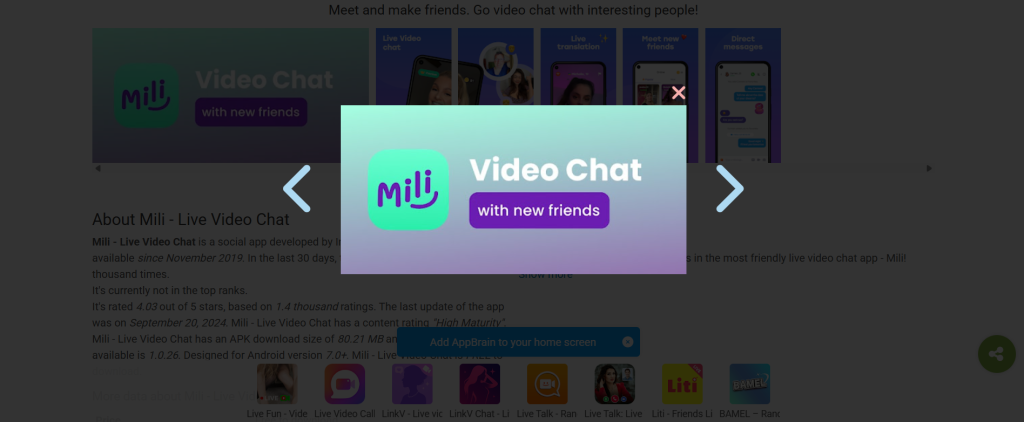Open the LinkV - Live video app icon
Viewport: 1024px width, 422px height.
click(x=412, y=384)
